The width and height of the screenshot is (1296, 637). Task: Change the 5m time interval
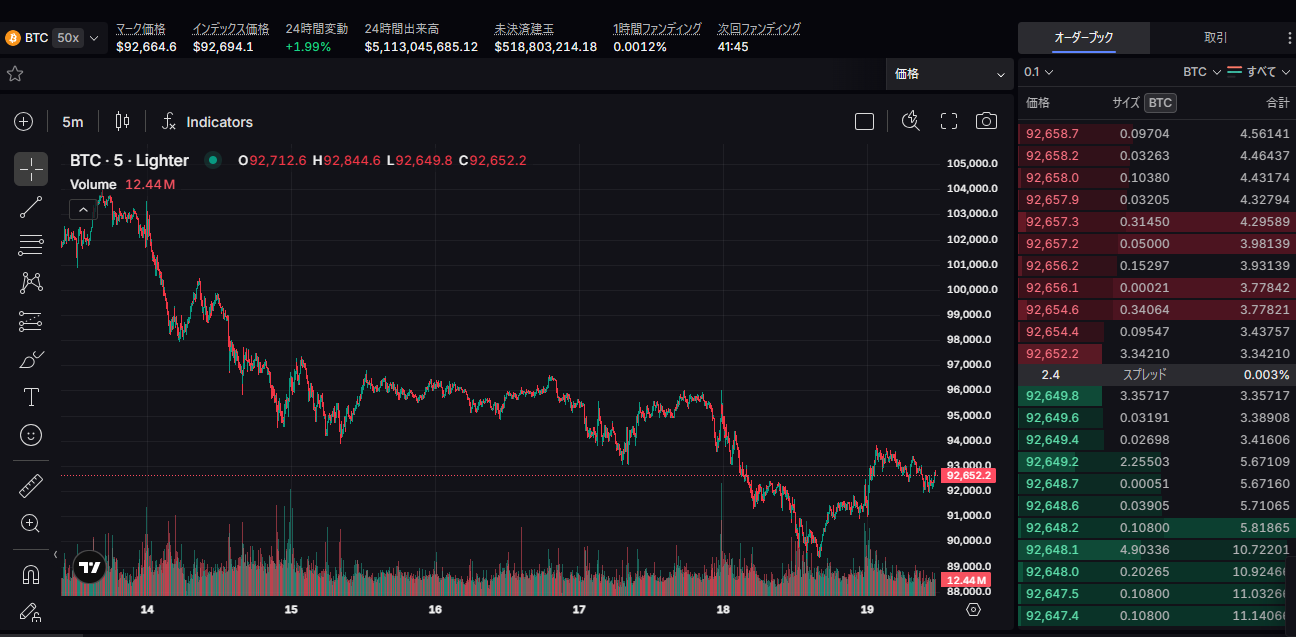73,122
